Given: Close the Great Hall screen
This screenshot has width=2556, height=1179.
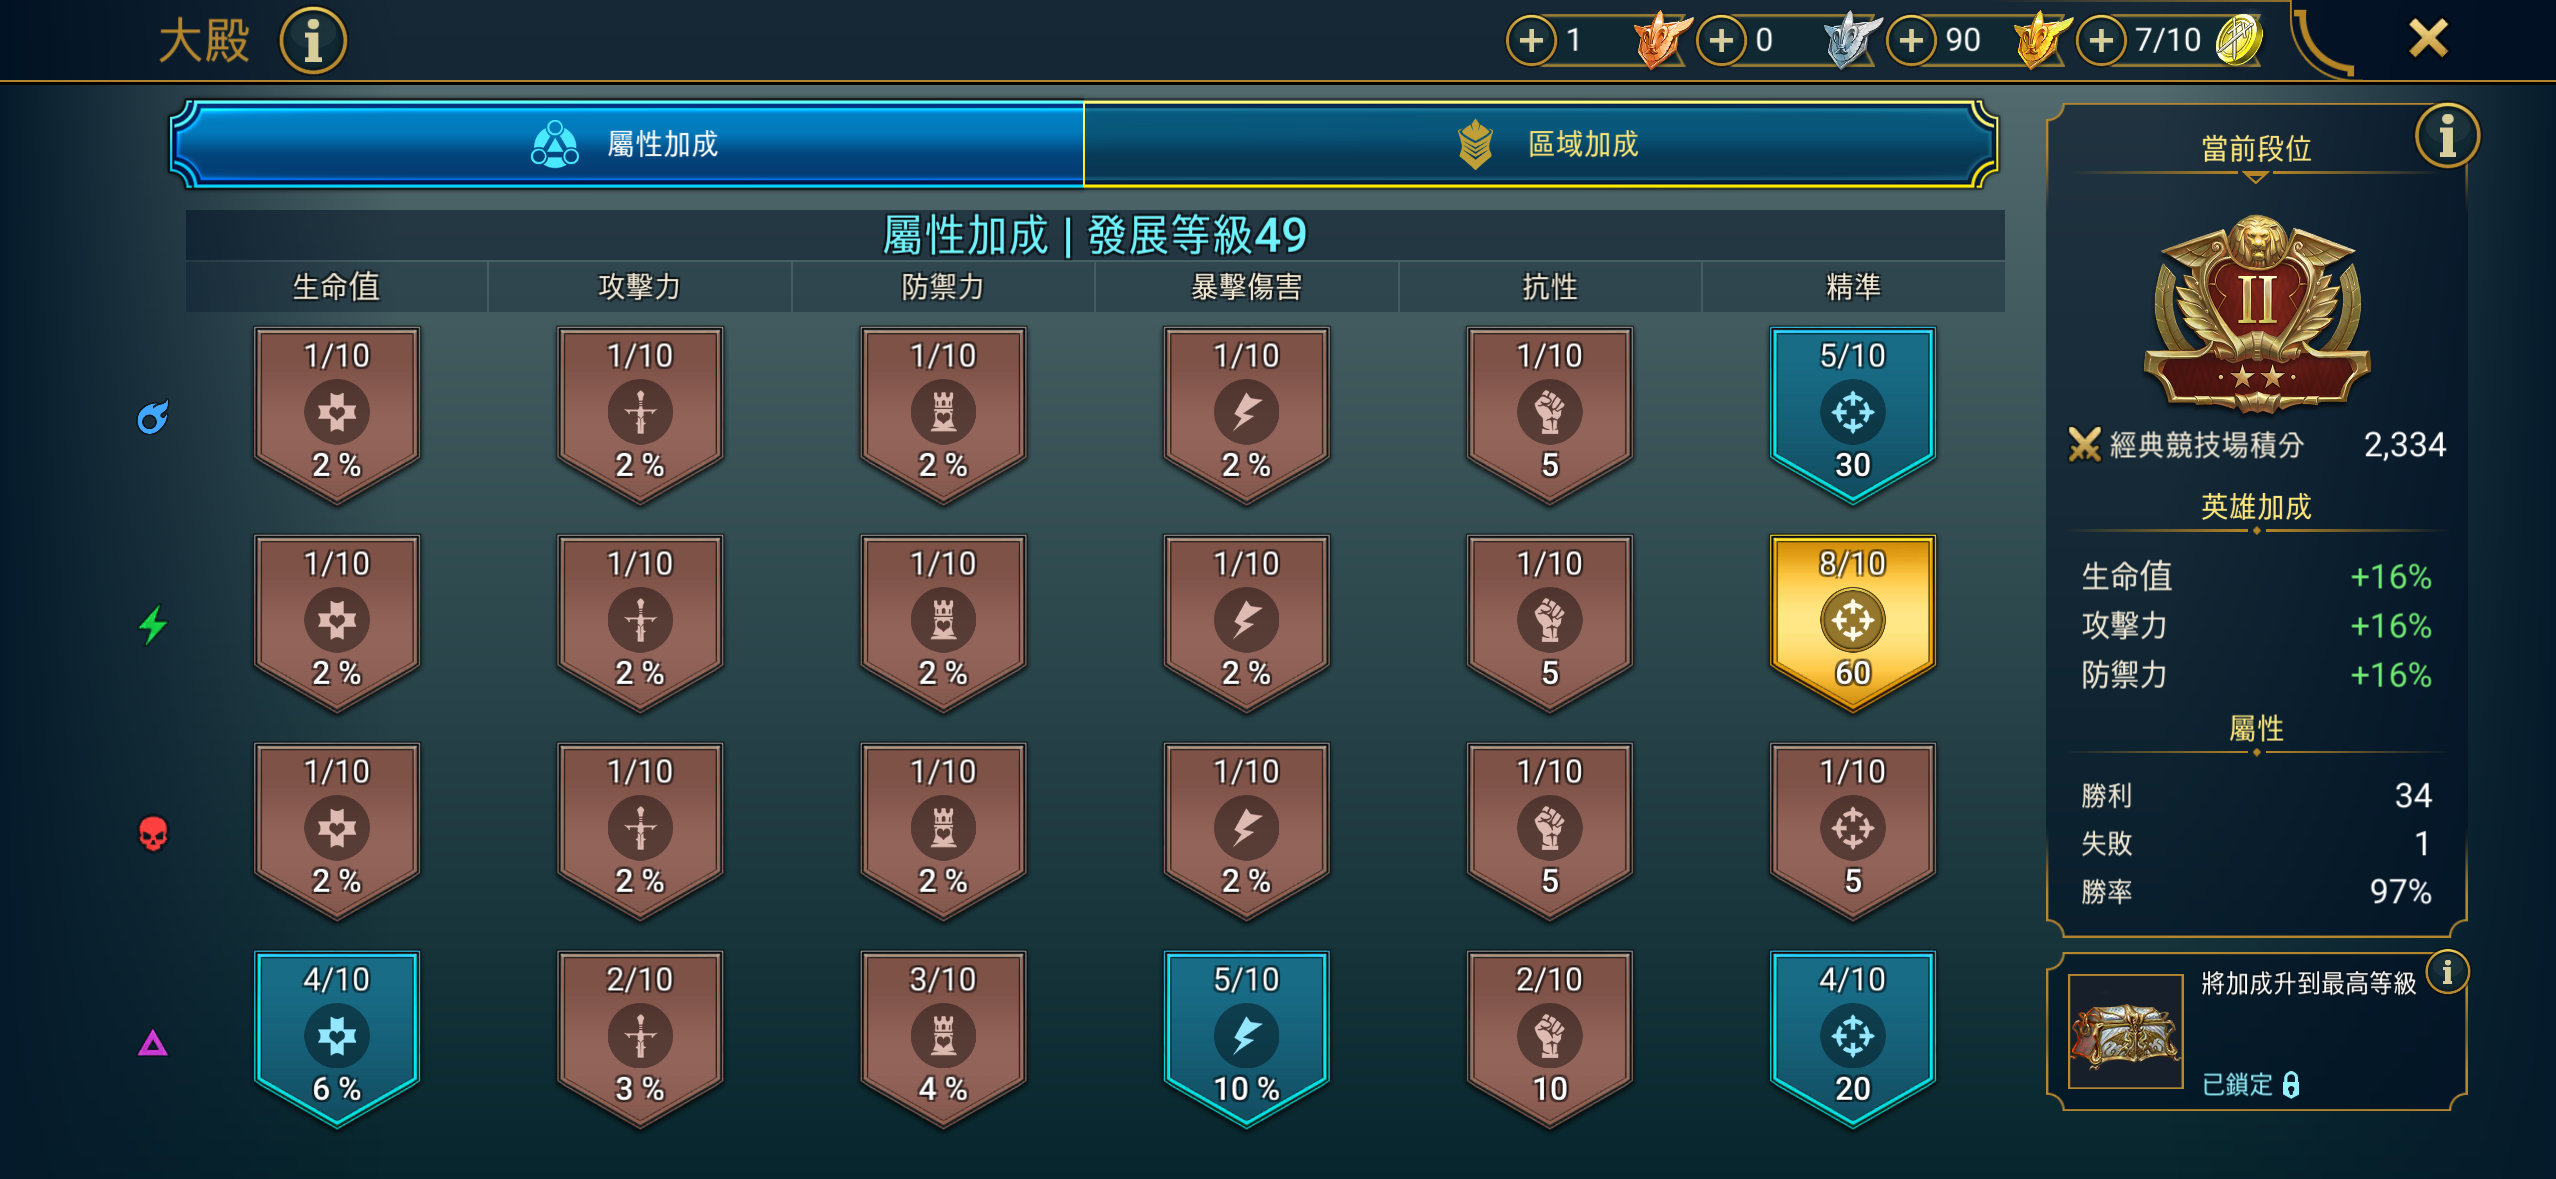Looking at the screenshot, I should 2428,40.
